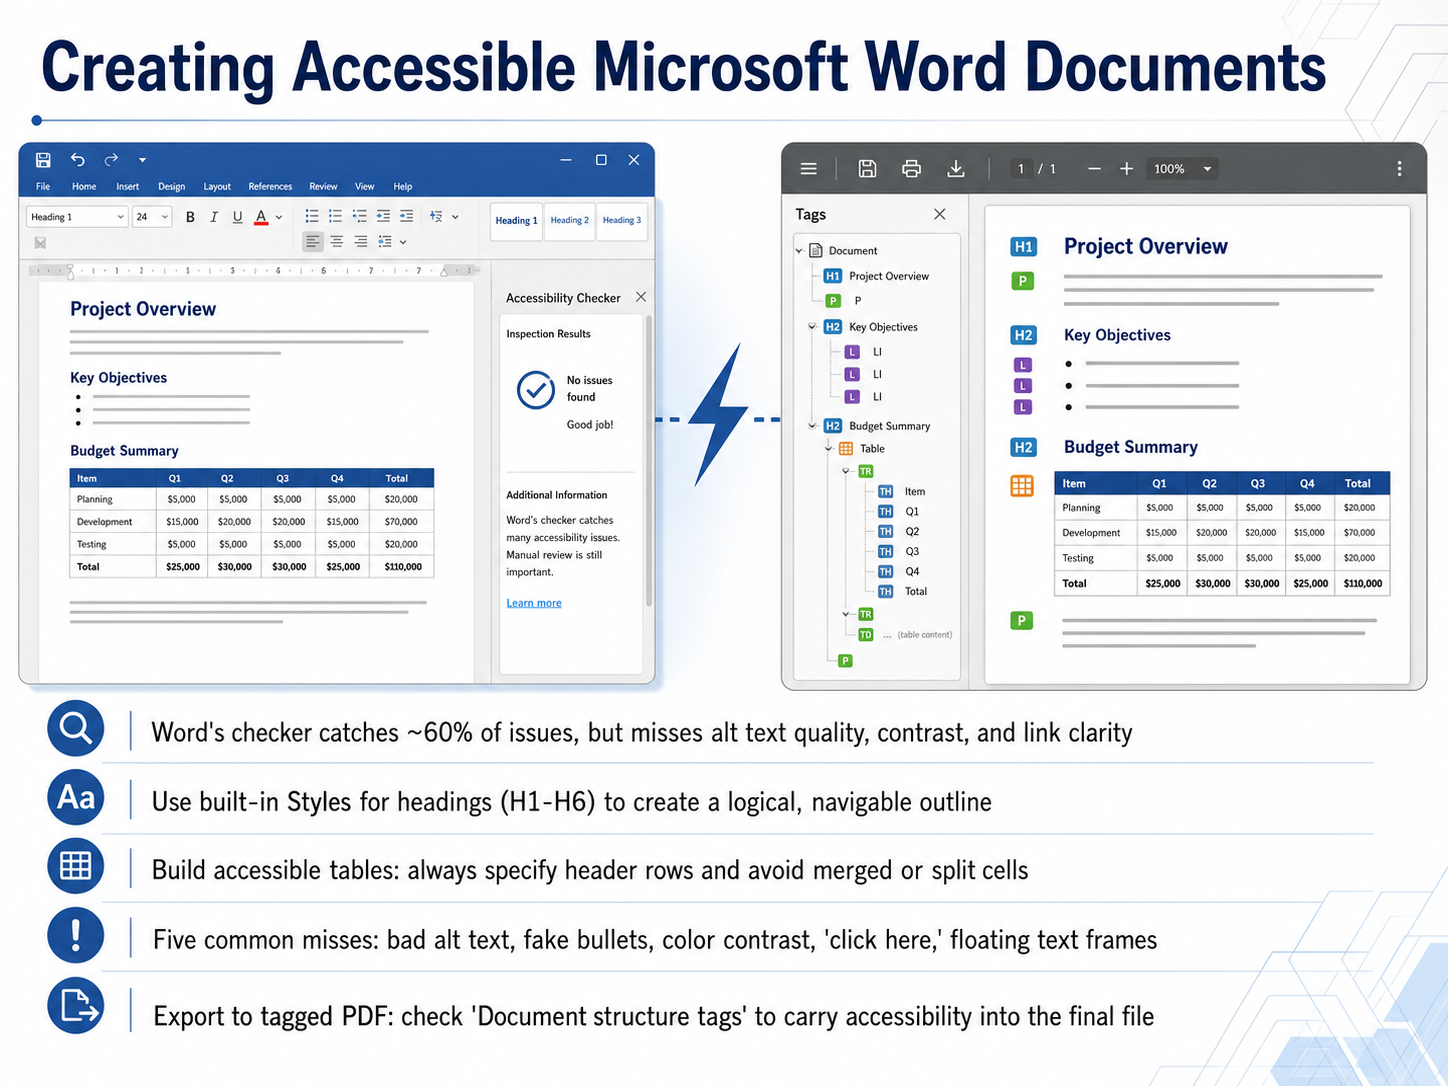Open the Quick Access Toolbar customize arrow
Image resolution: width=1448 pixels, height=1086 pixels.
[x=142, y=160]
